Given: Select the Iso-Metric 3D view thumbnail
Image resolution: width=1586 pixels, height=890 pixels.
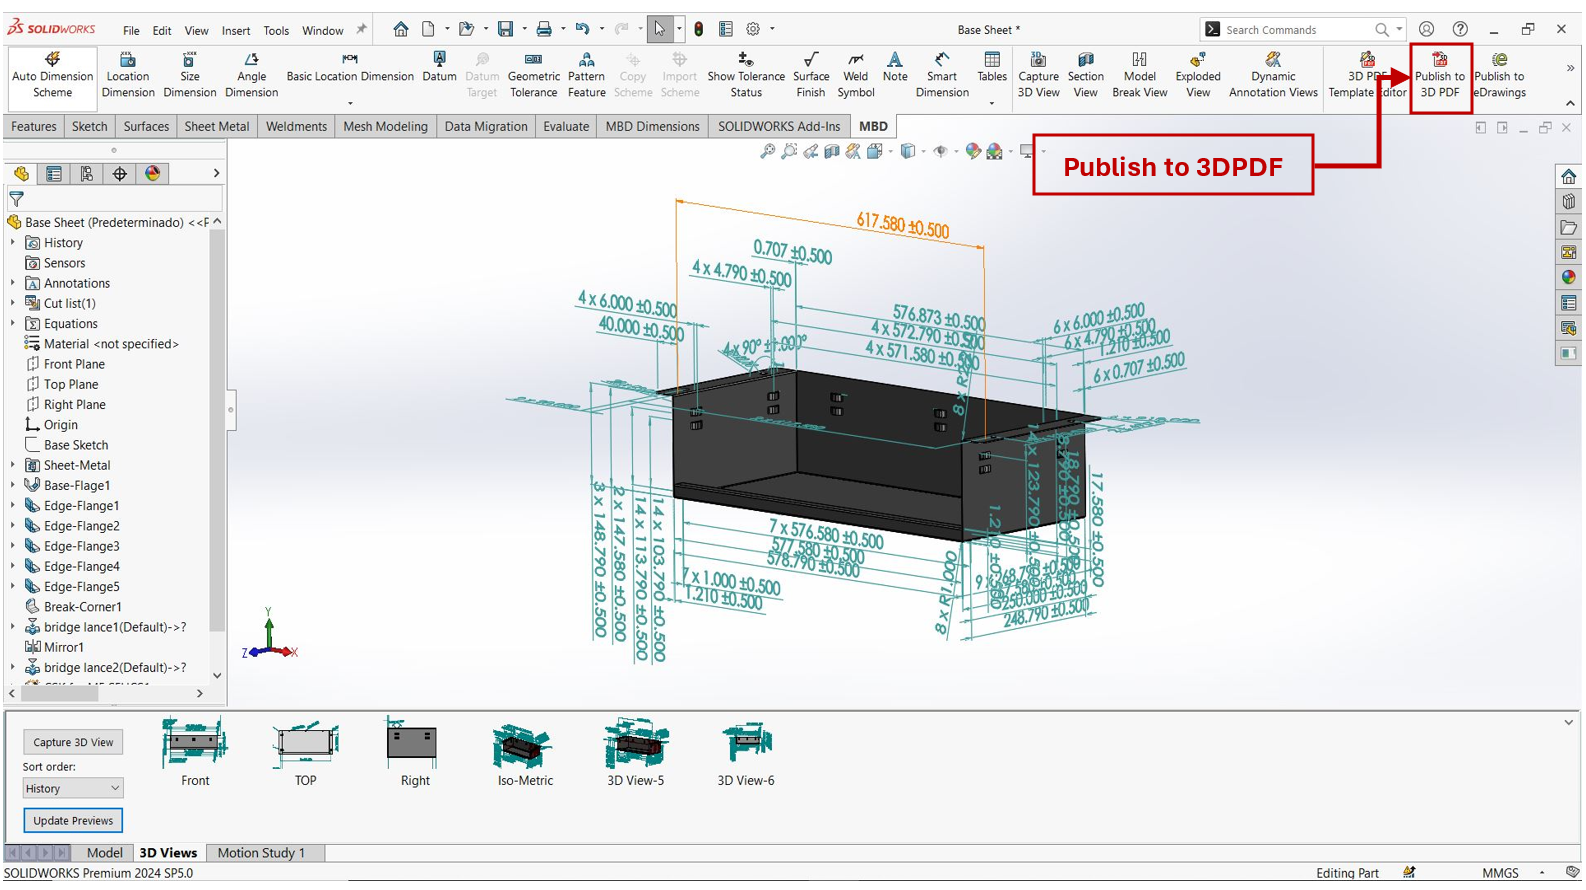Looking at the screenshot, I should [x=524, y=753].
